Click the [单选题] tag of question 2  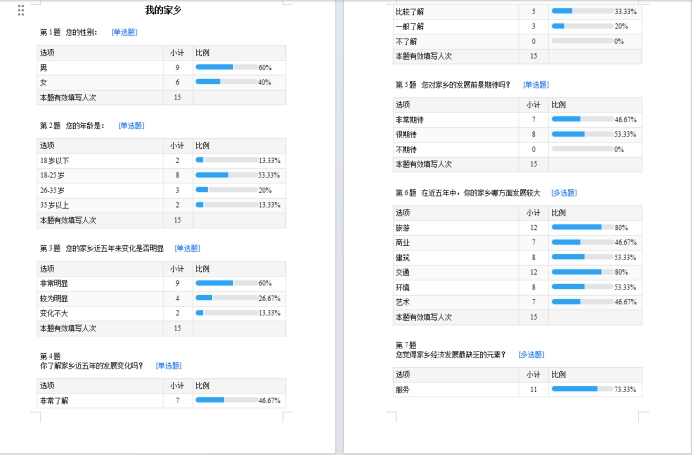132,126
